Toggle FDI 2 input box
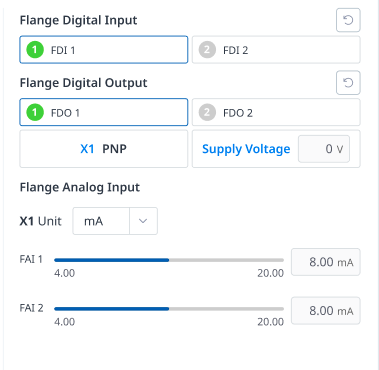 (x=276, y=50)
